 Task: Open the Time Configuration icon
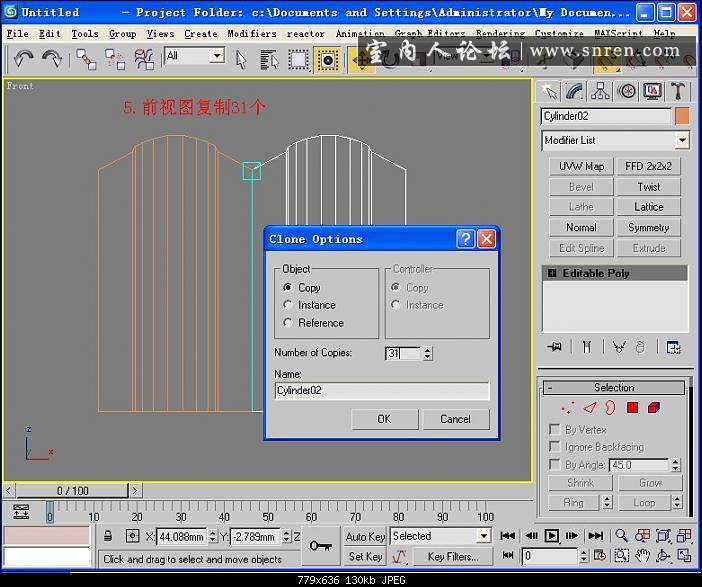click(x=600, y=556)
